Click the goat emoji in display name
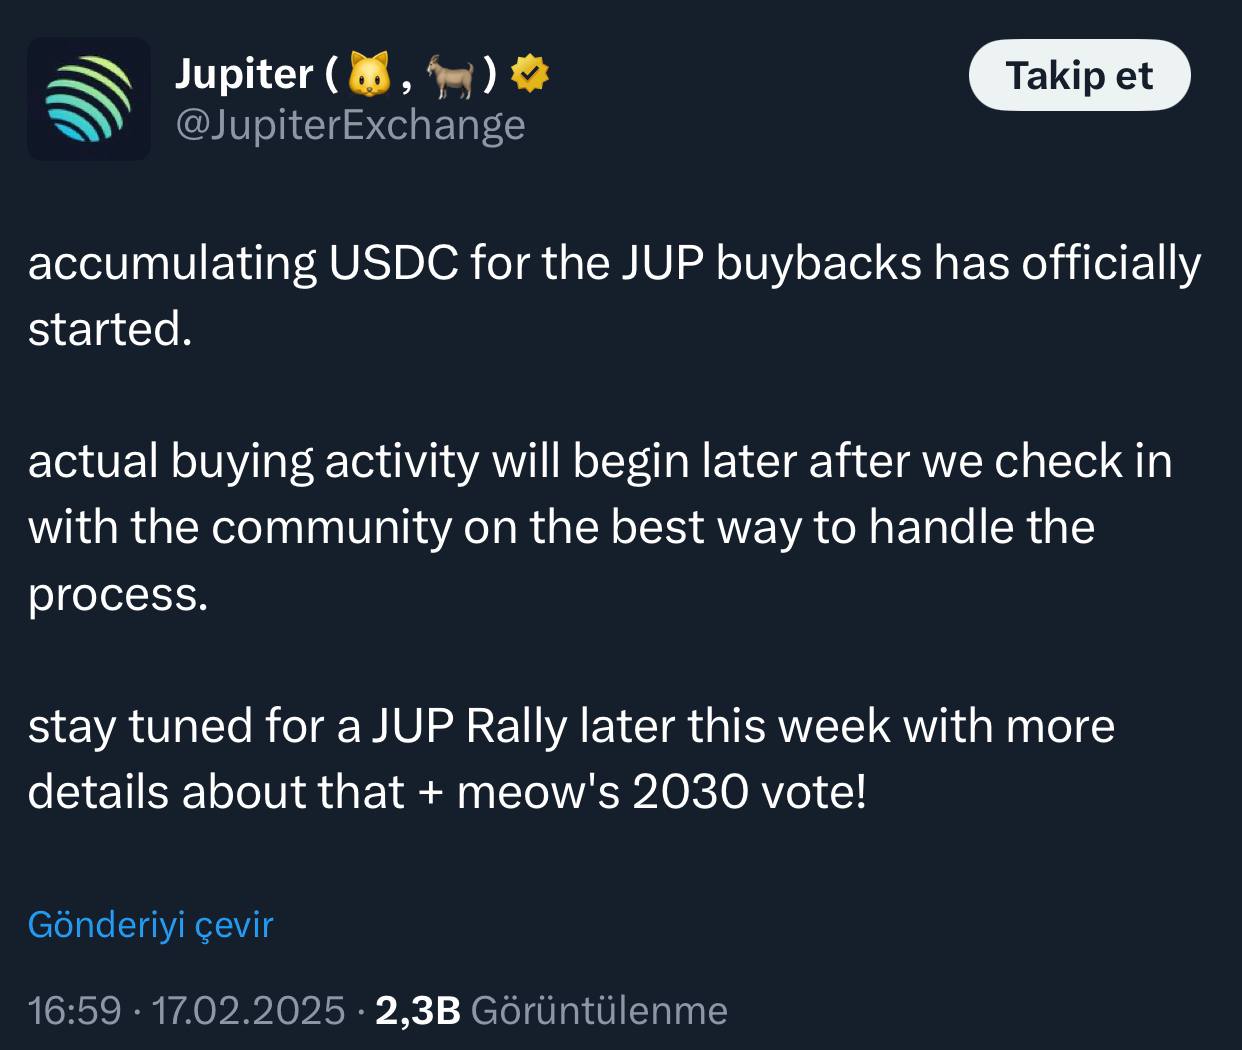The height and width of the screenshot is (1050, 1242). [x=450, y=75]
